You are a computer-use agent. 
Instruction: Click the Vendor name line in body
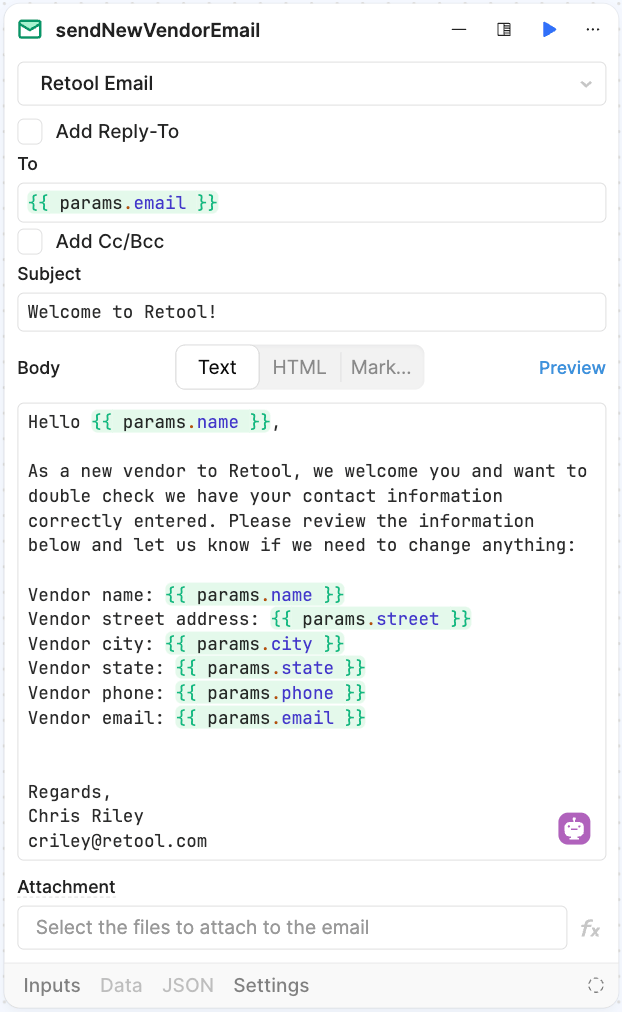(x=186, y=594)
